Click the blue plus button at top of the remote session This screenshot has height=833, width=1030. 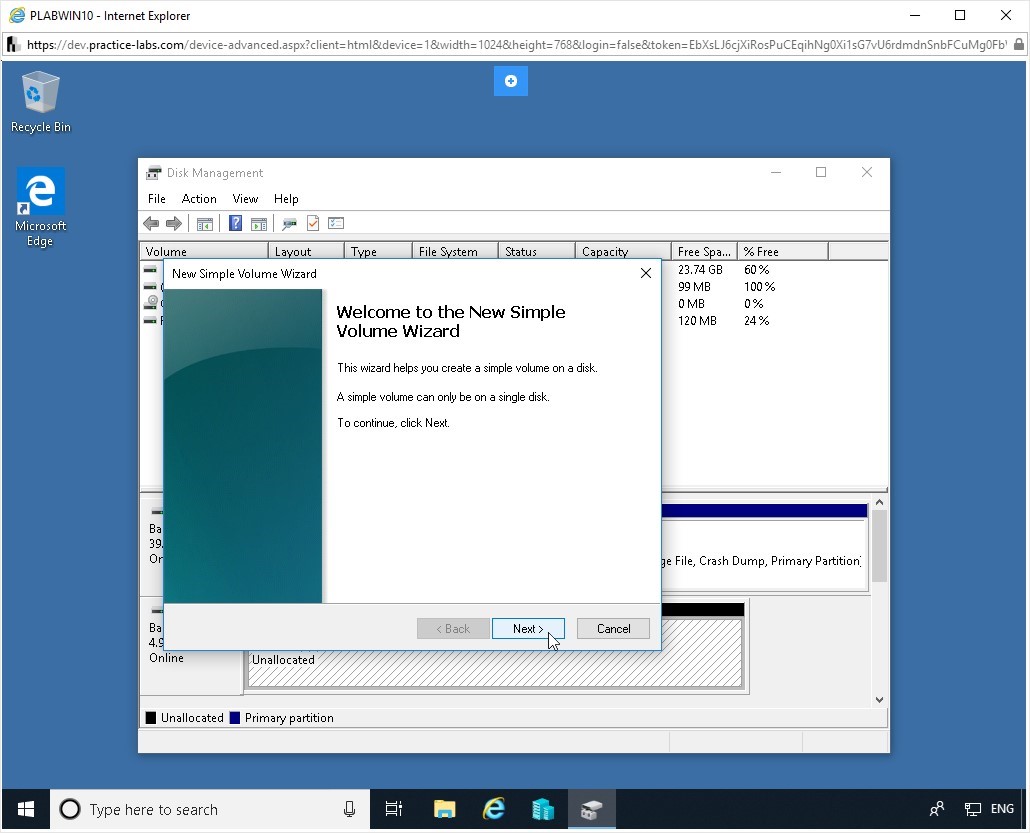click(x=510, y=81)
